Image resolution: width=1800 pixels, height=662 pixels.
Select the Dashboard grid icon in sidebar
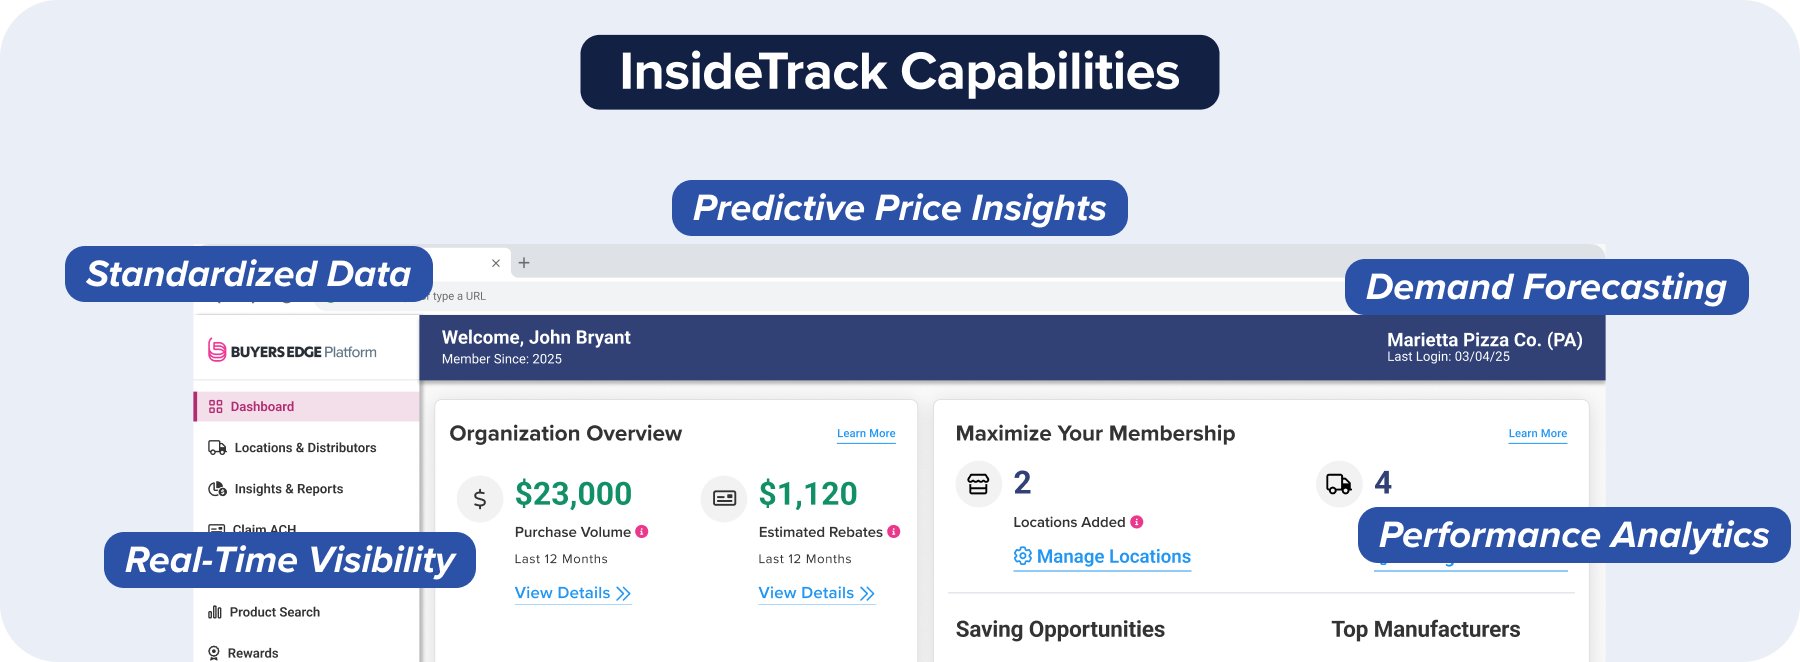click(x=214, y=406)
